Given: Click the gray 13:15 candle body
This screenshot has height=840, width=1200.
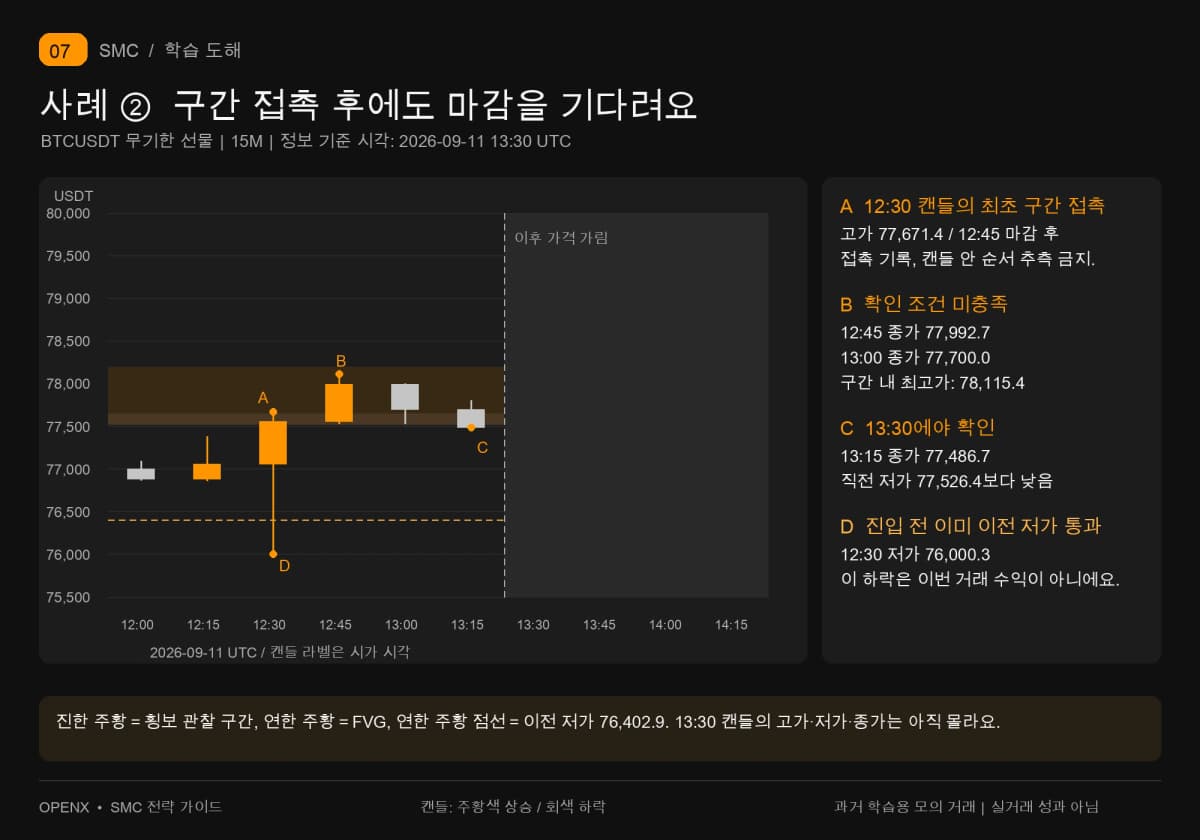Looking at the screenshot, I should pos(471,418).
